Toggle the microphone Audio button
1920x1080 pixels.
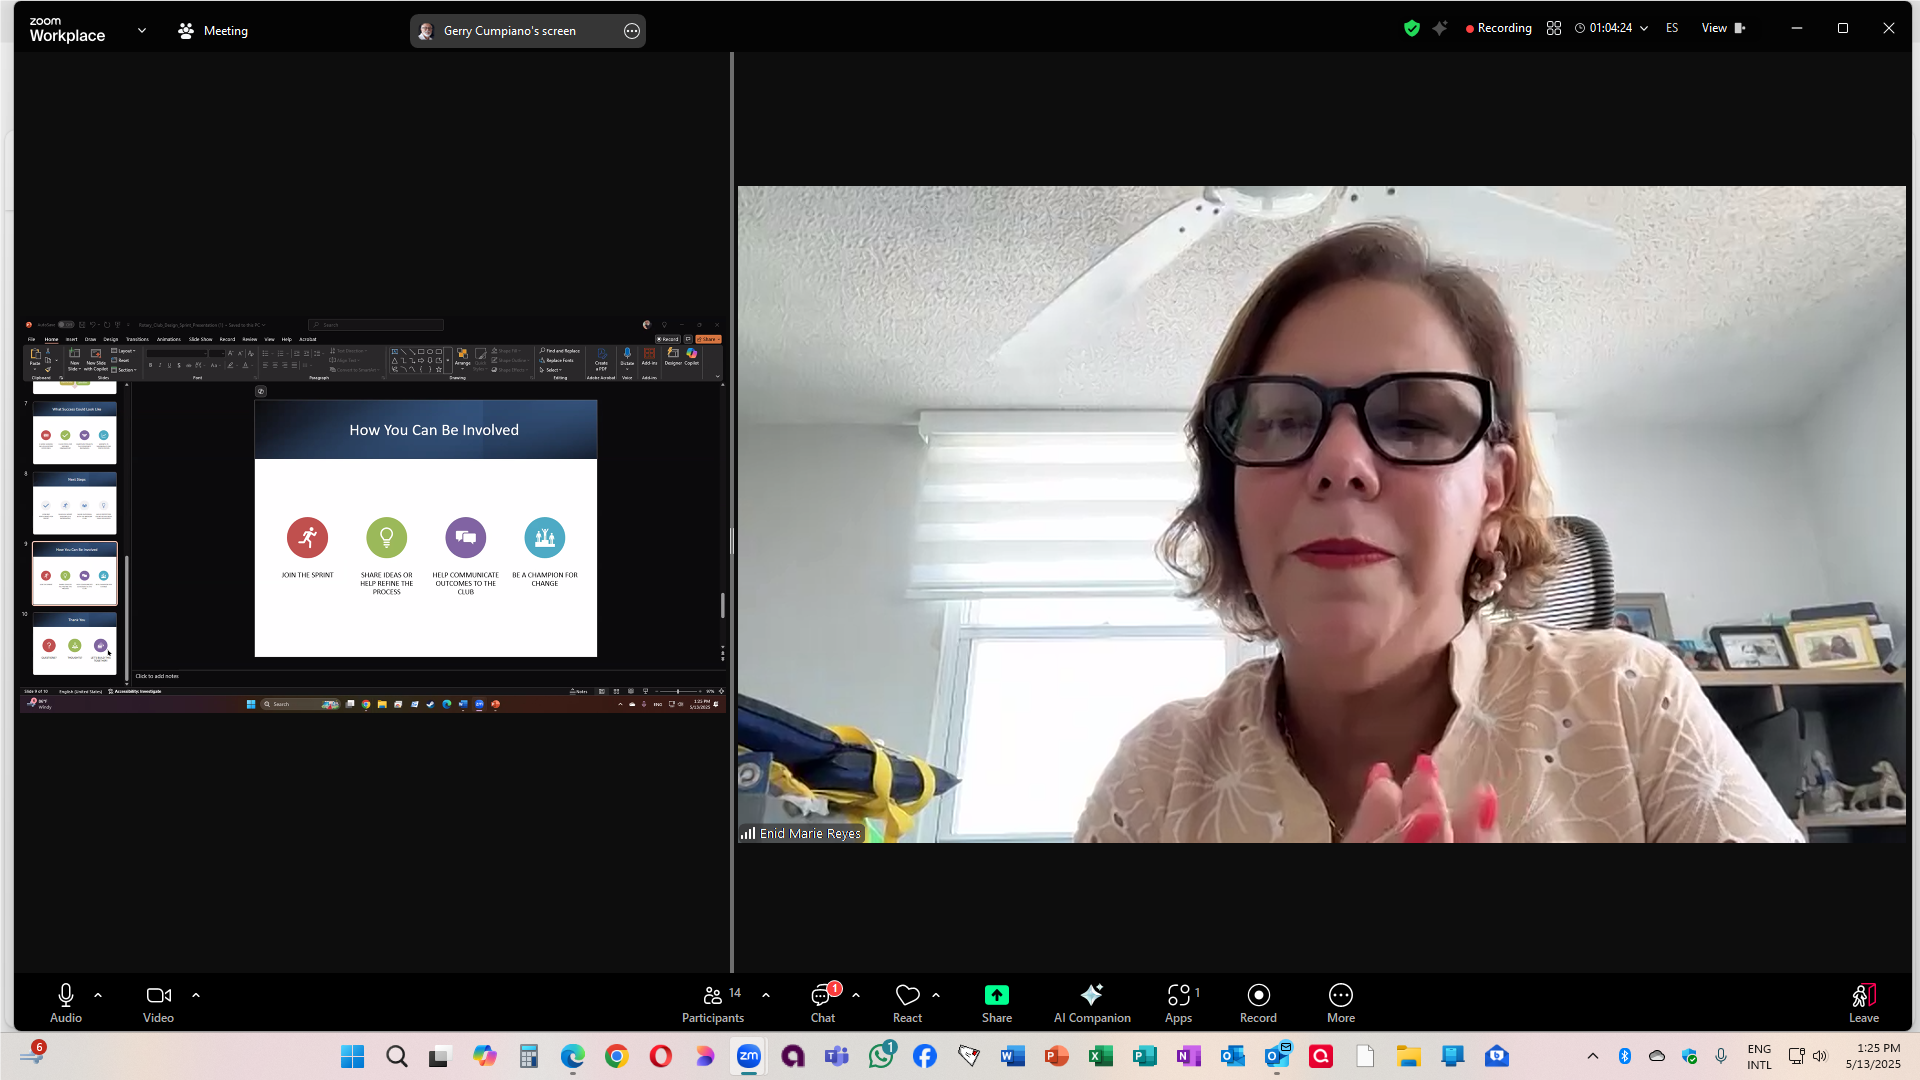point(66,996)
